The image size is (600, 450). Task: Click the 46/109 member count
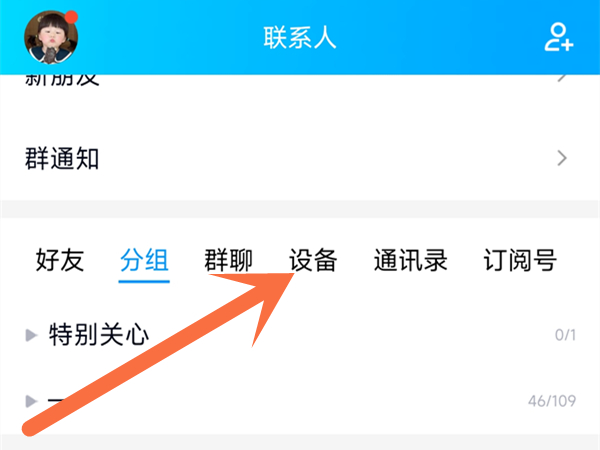552,401
